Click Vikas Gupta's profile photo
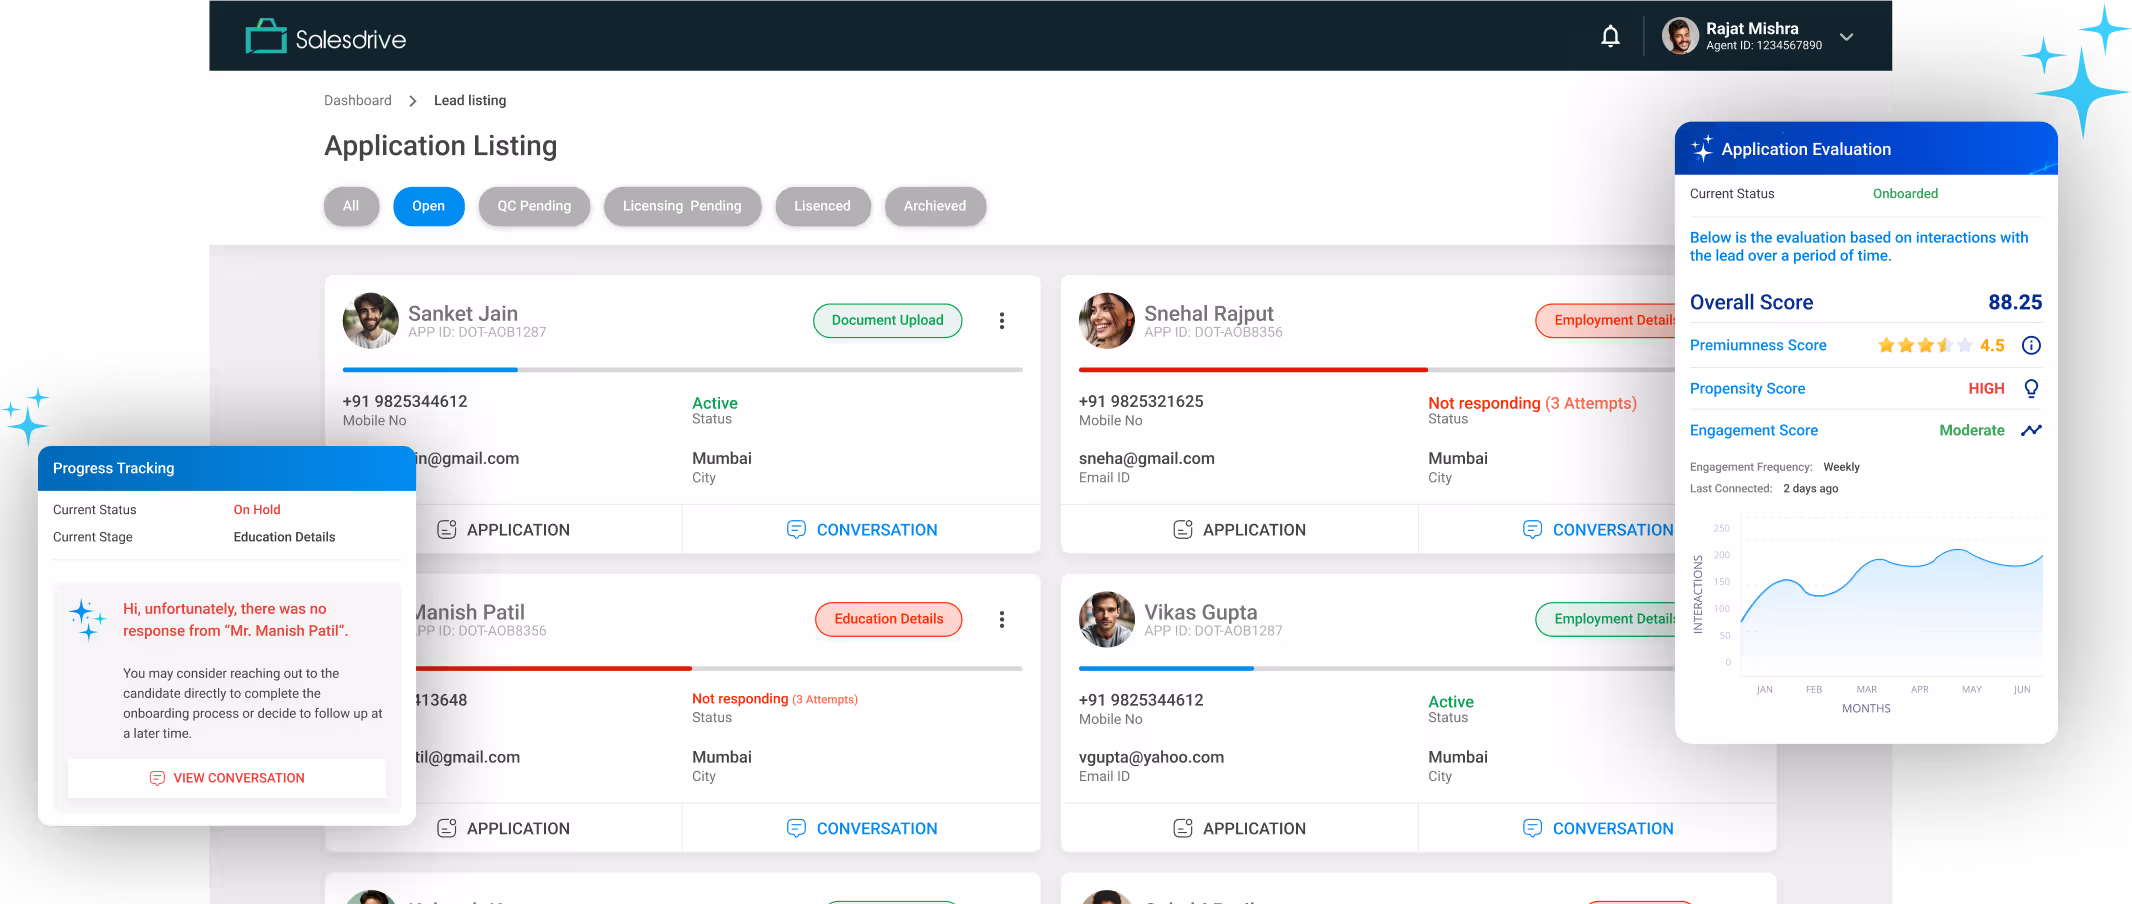 1107,619
